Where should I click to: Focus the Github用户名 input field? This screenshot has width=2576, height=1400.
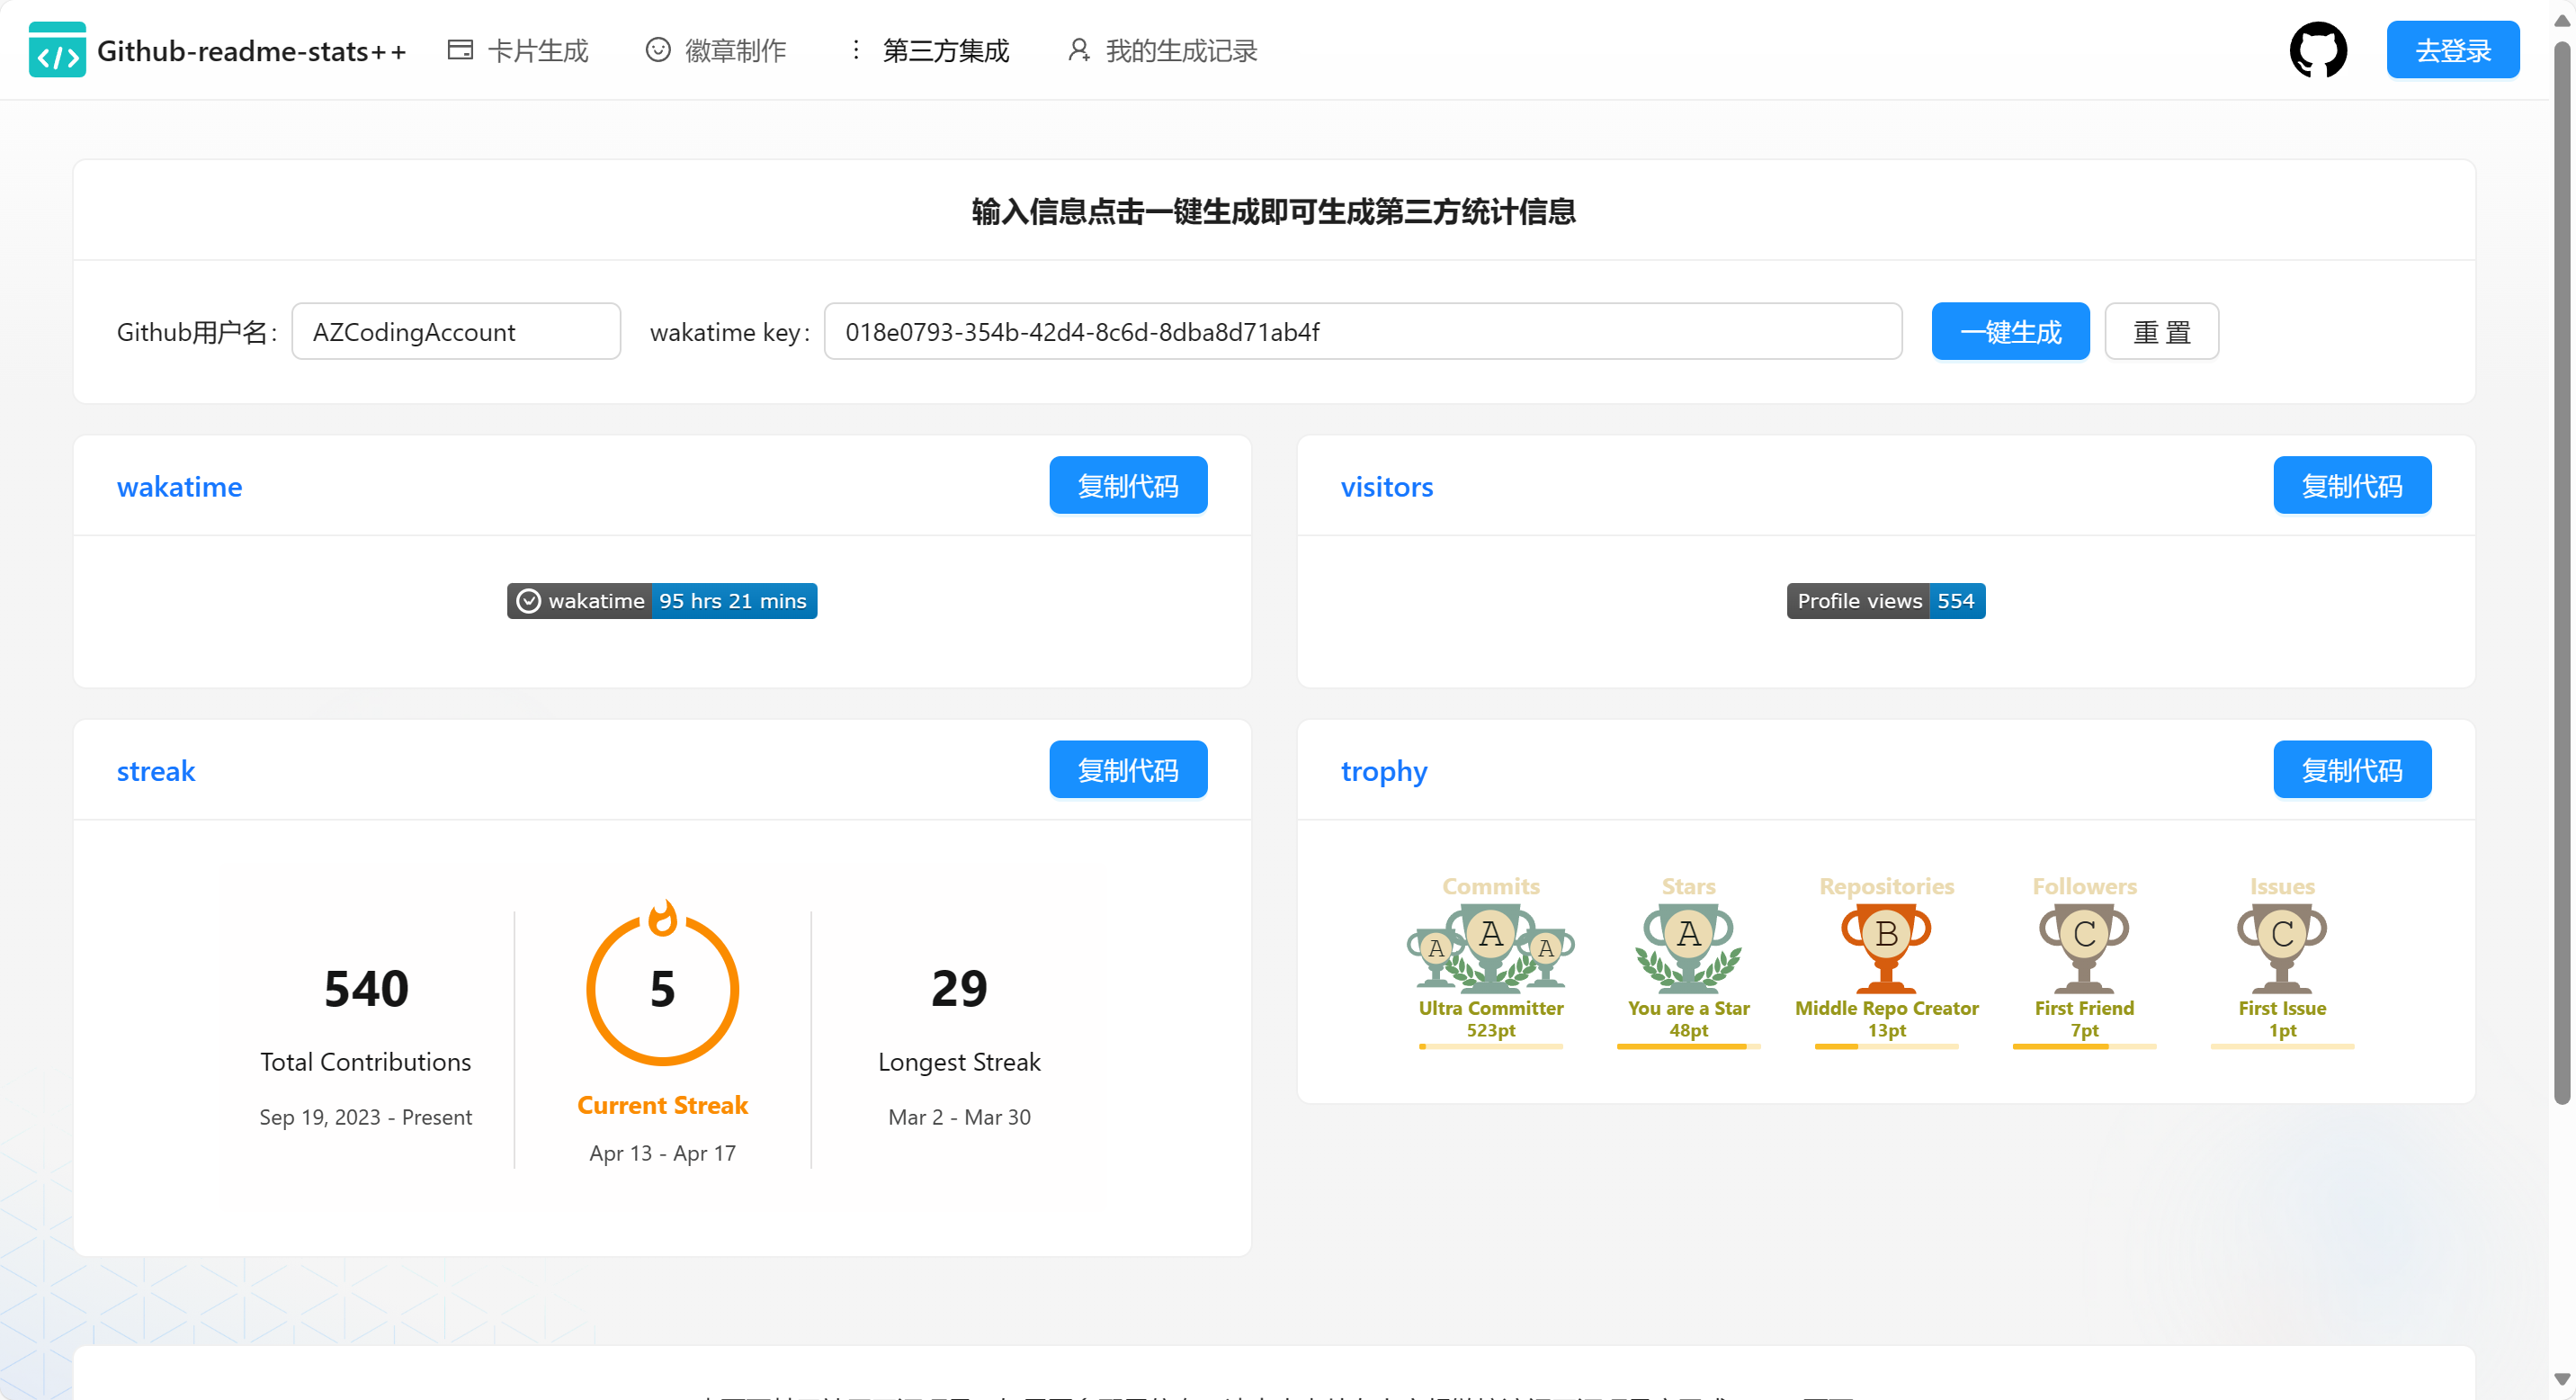point(456,332)
